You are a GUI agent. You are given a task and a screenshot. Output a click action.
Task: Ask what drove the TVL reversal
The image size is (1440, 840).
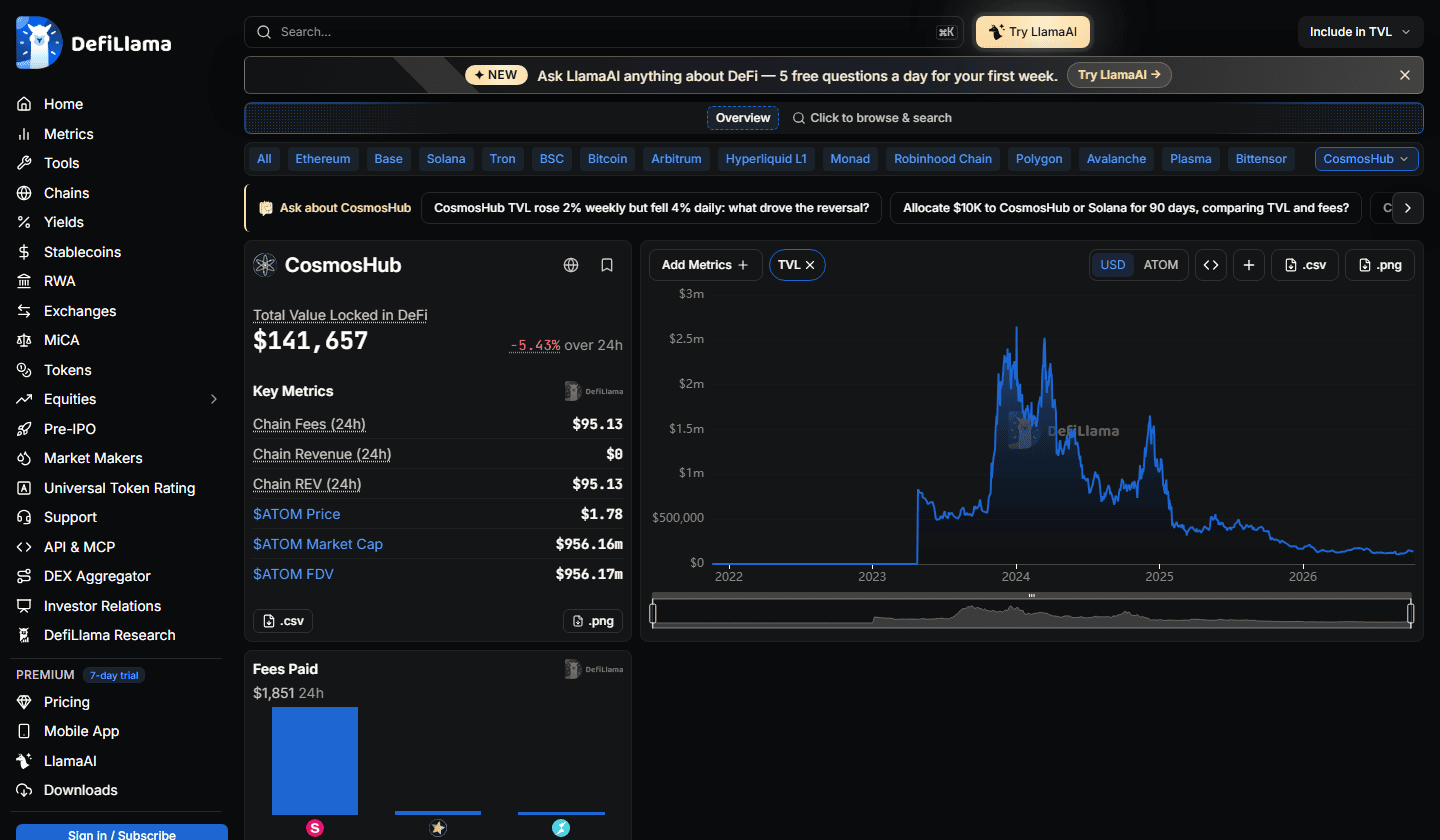coord(651,208)
